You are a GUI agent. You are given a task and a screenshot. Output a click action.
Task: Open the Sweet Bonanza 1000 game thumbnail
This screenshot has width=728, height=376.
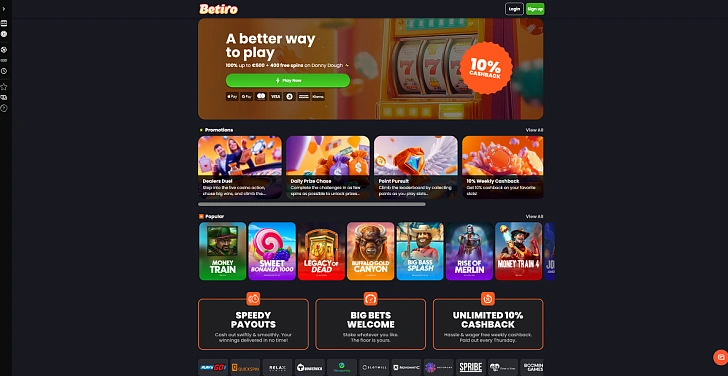coord(272,251)
